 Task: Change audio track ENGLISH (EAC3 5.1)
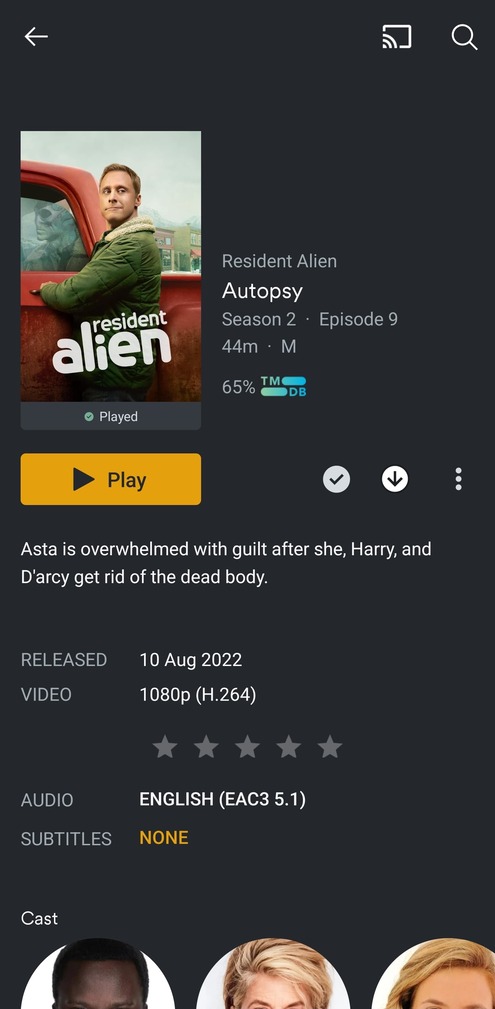coord(223,800)
